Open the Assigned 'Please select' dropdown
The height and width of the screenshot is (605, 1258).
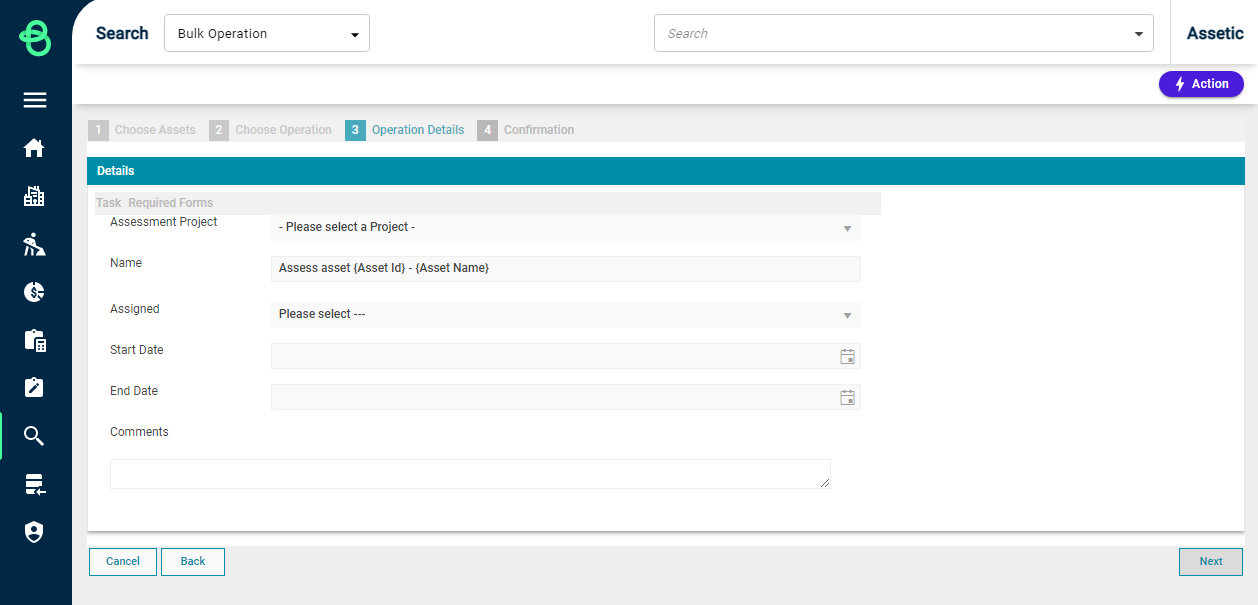click(565, 314)
